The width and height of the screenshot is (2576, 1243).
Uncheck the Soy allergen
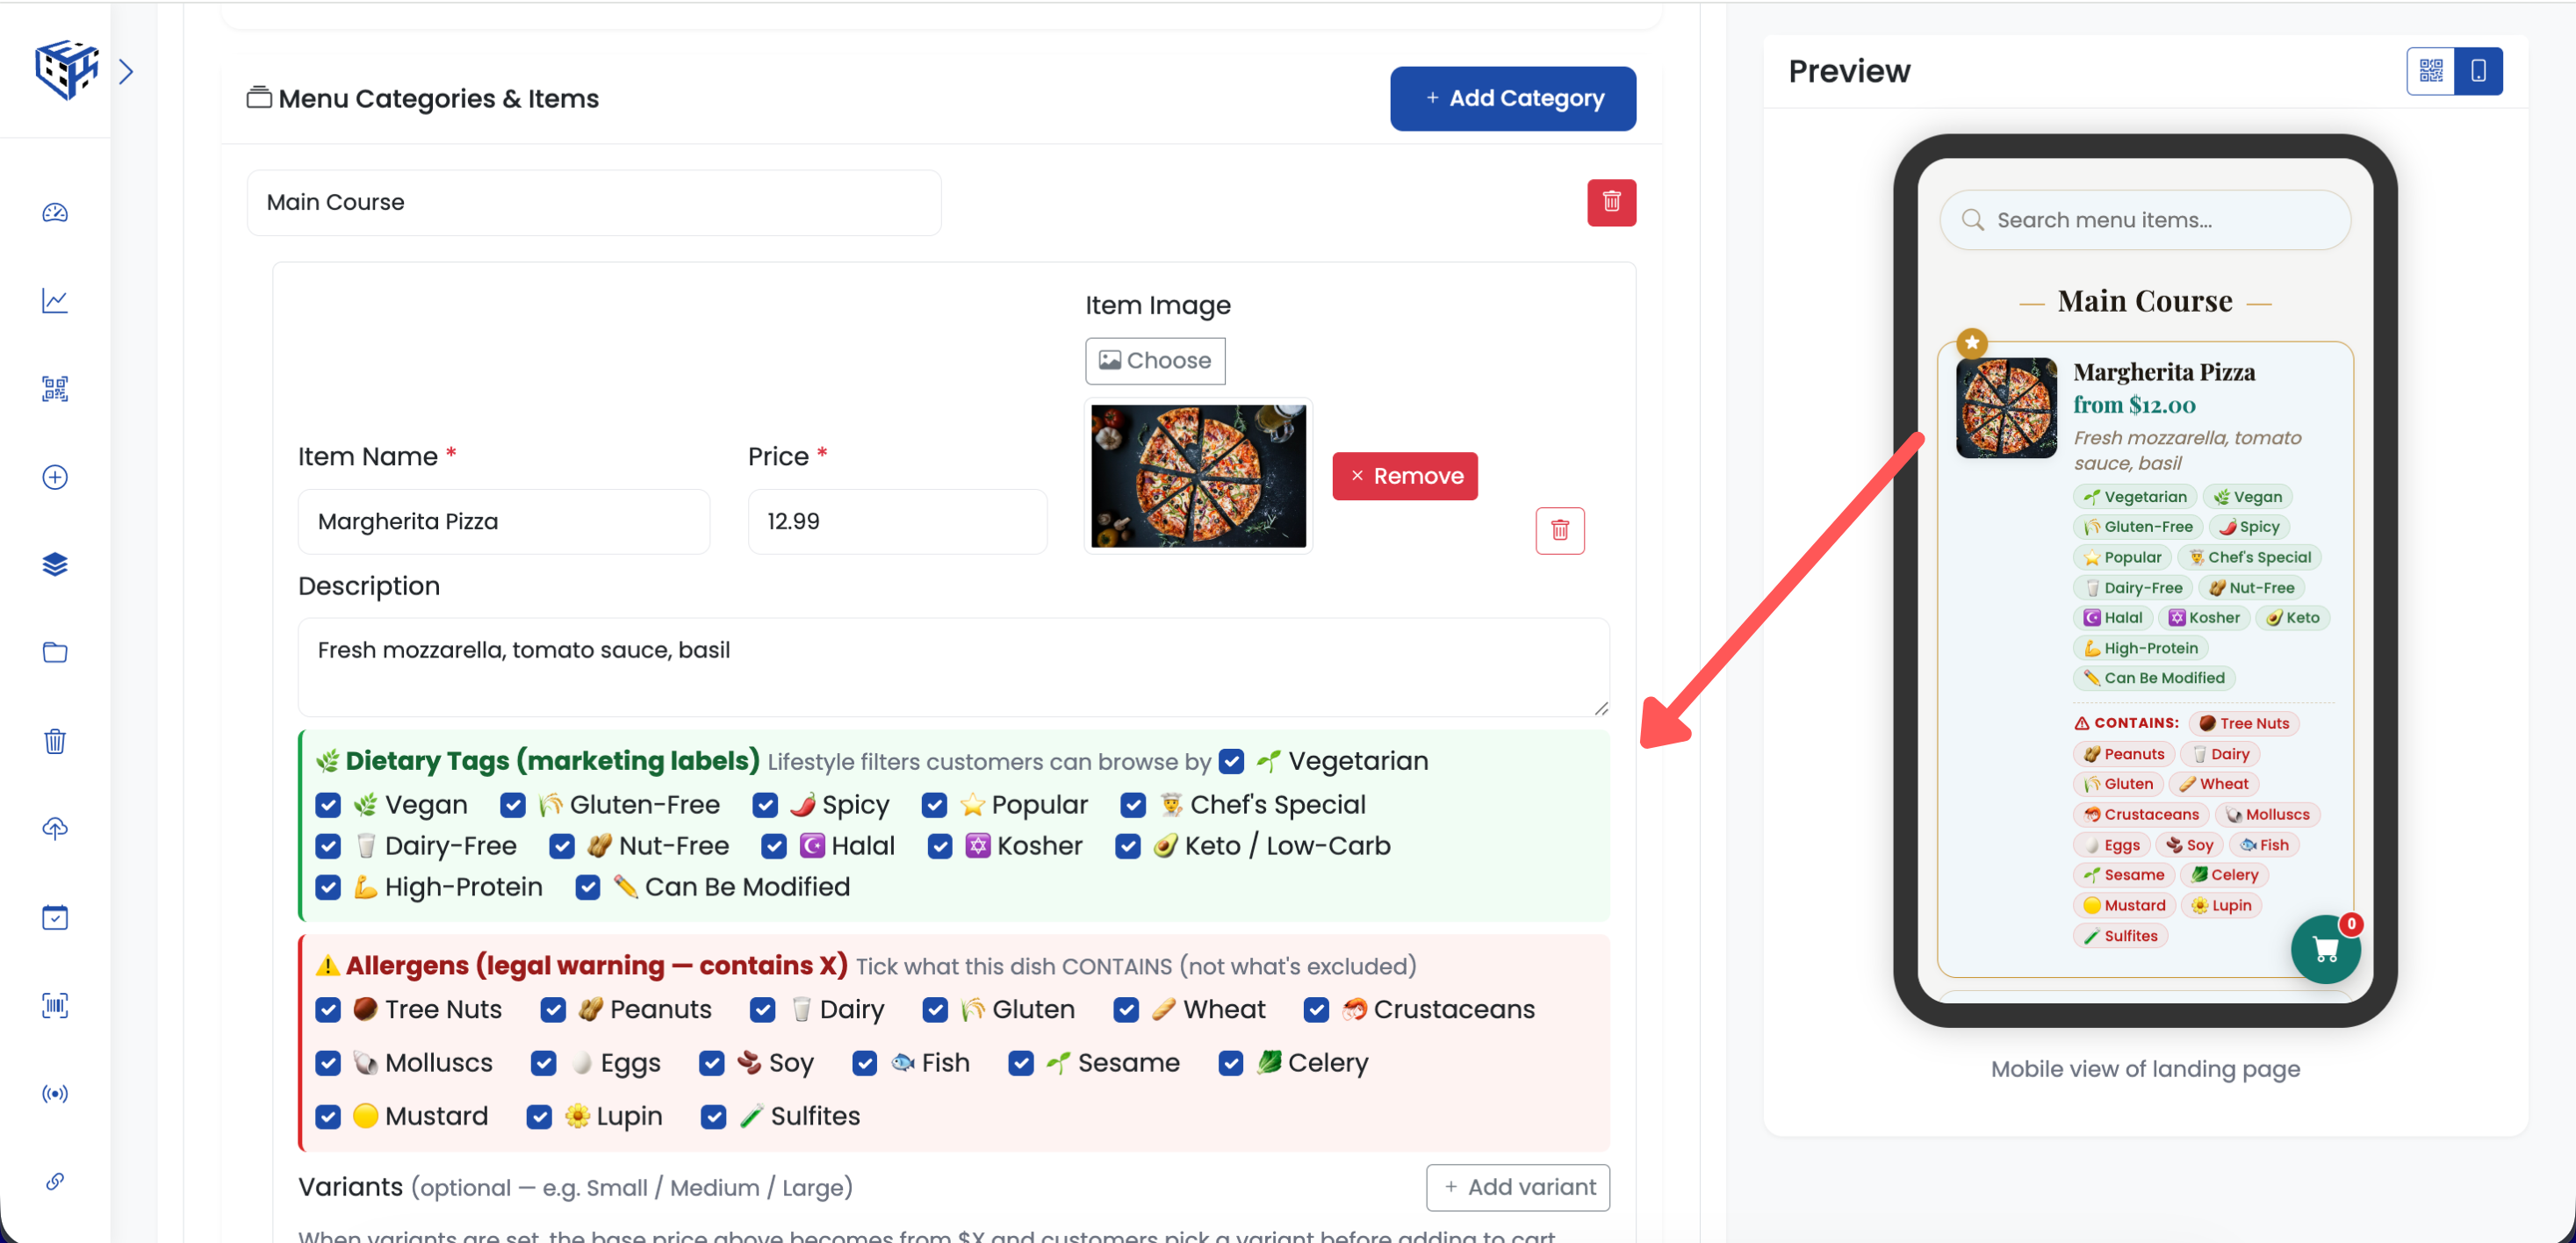[712, 1063]
